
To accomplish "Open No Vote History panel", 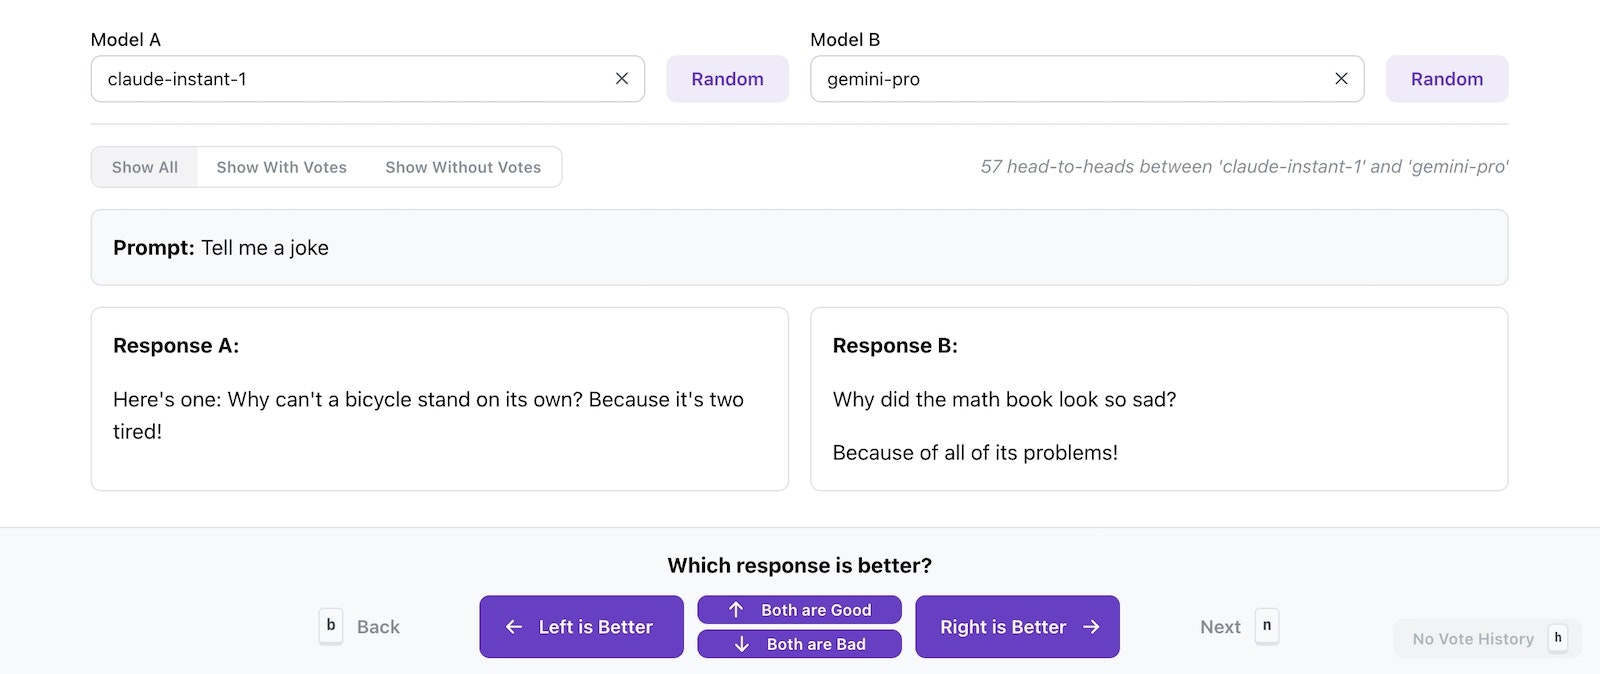I will (1472, 639).
